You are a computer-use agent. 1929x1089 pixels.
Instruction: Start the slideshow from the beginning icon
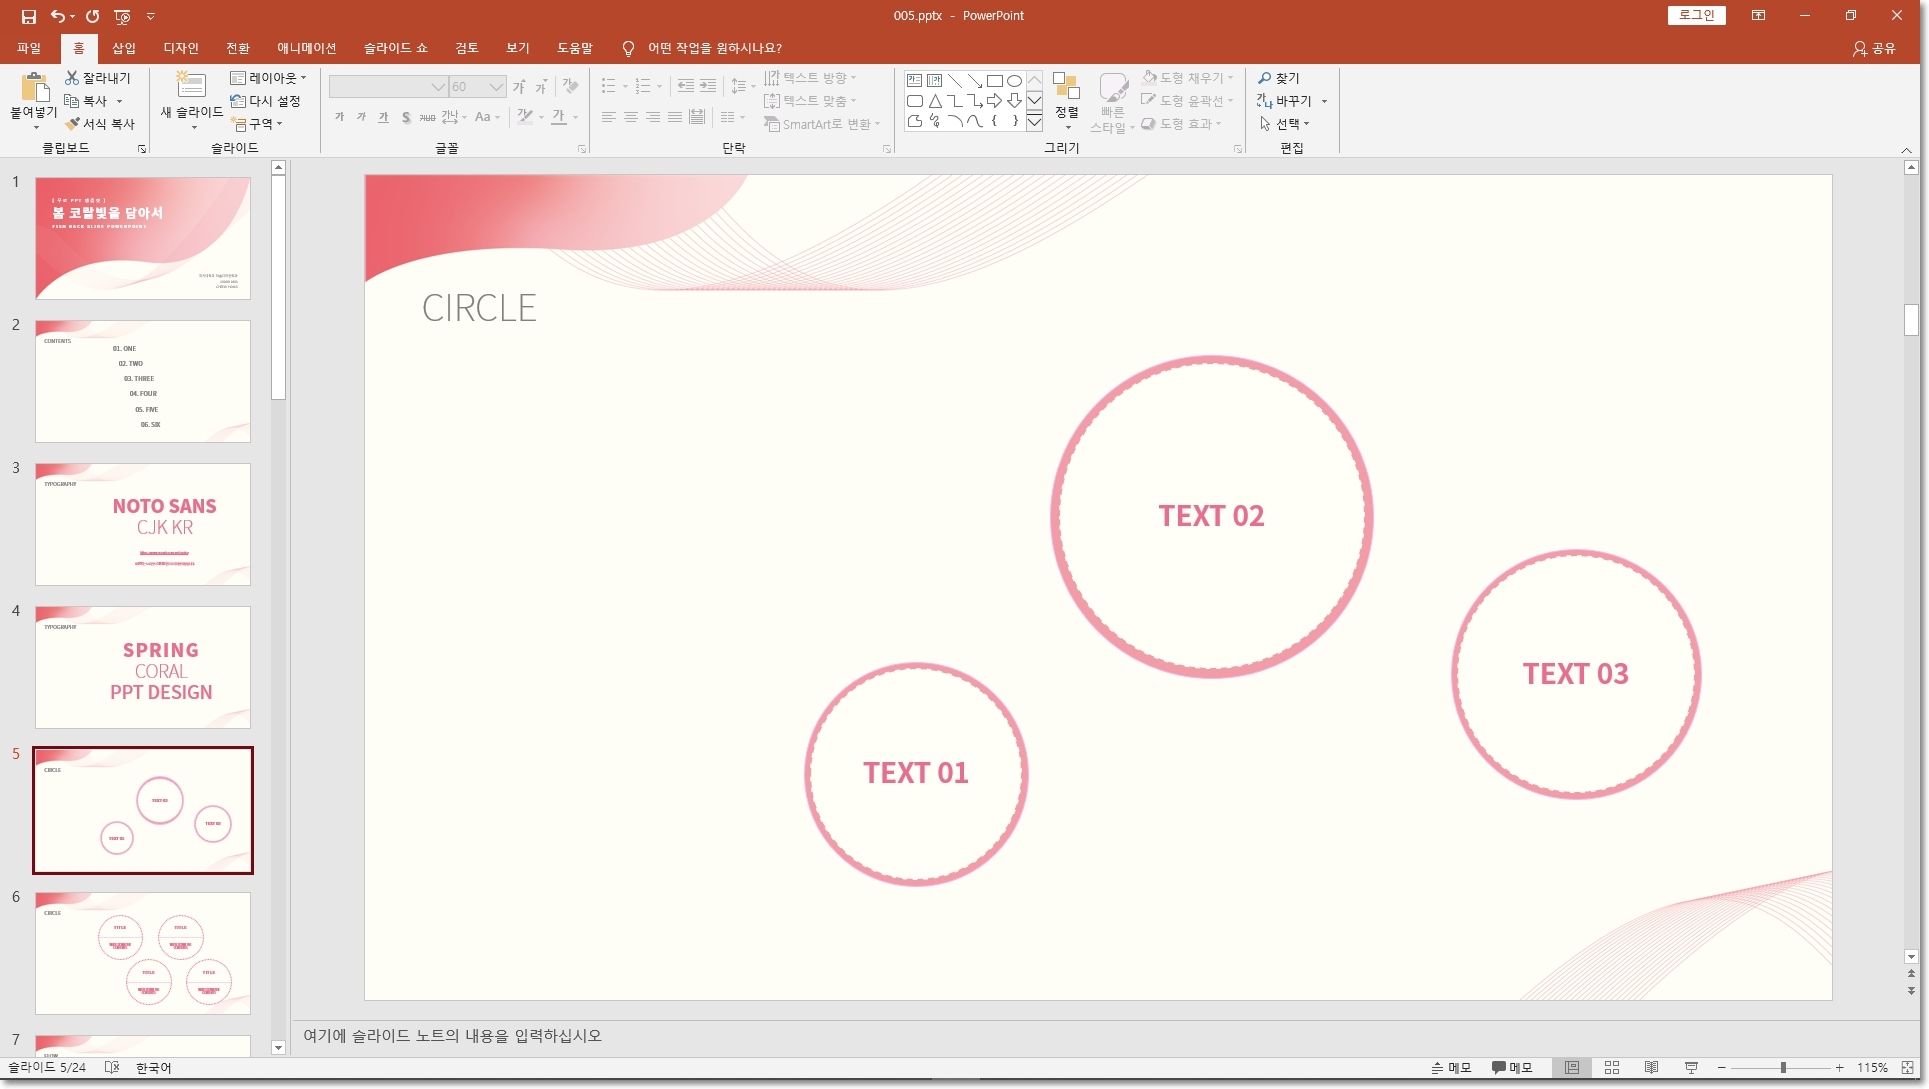tap(122, 16)
